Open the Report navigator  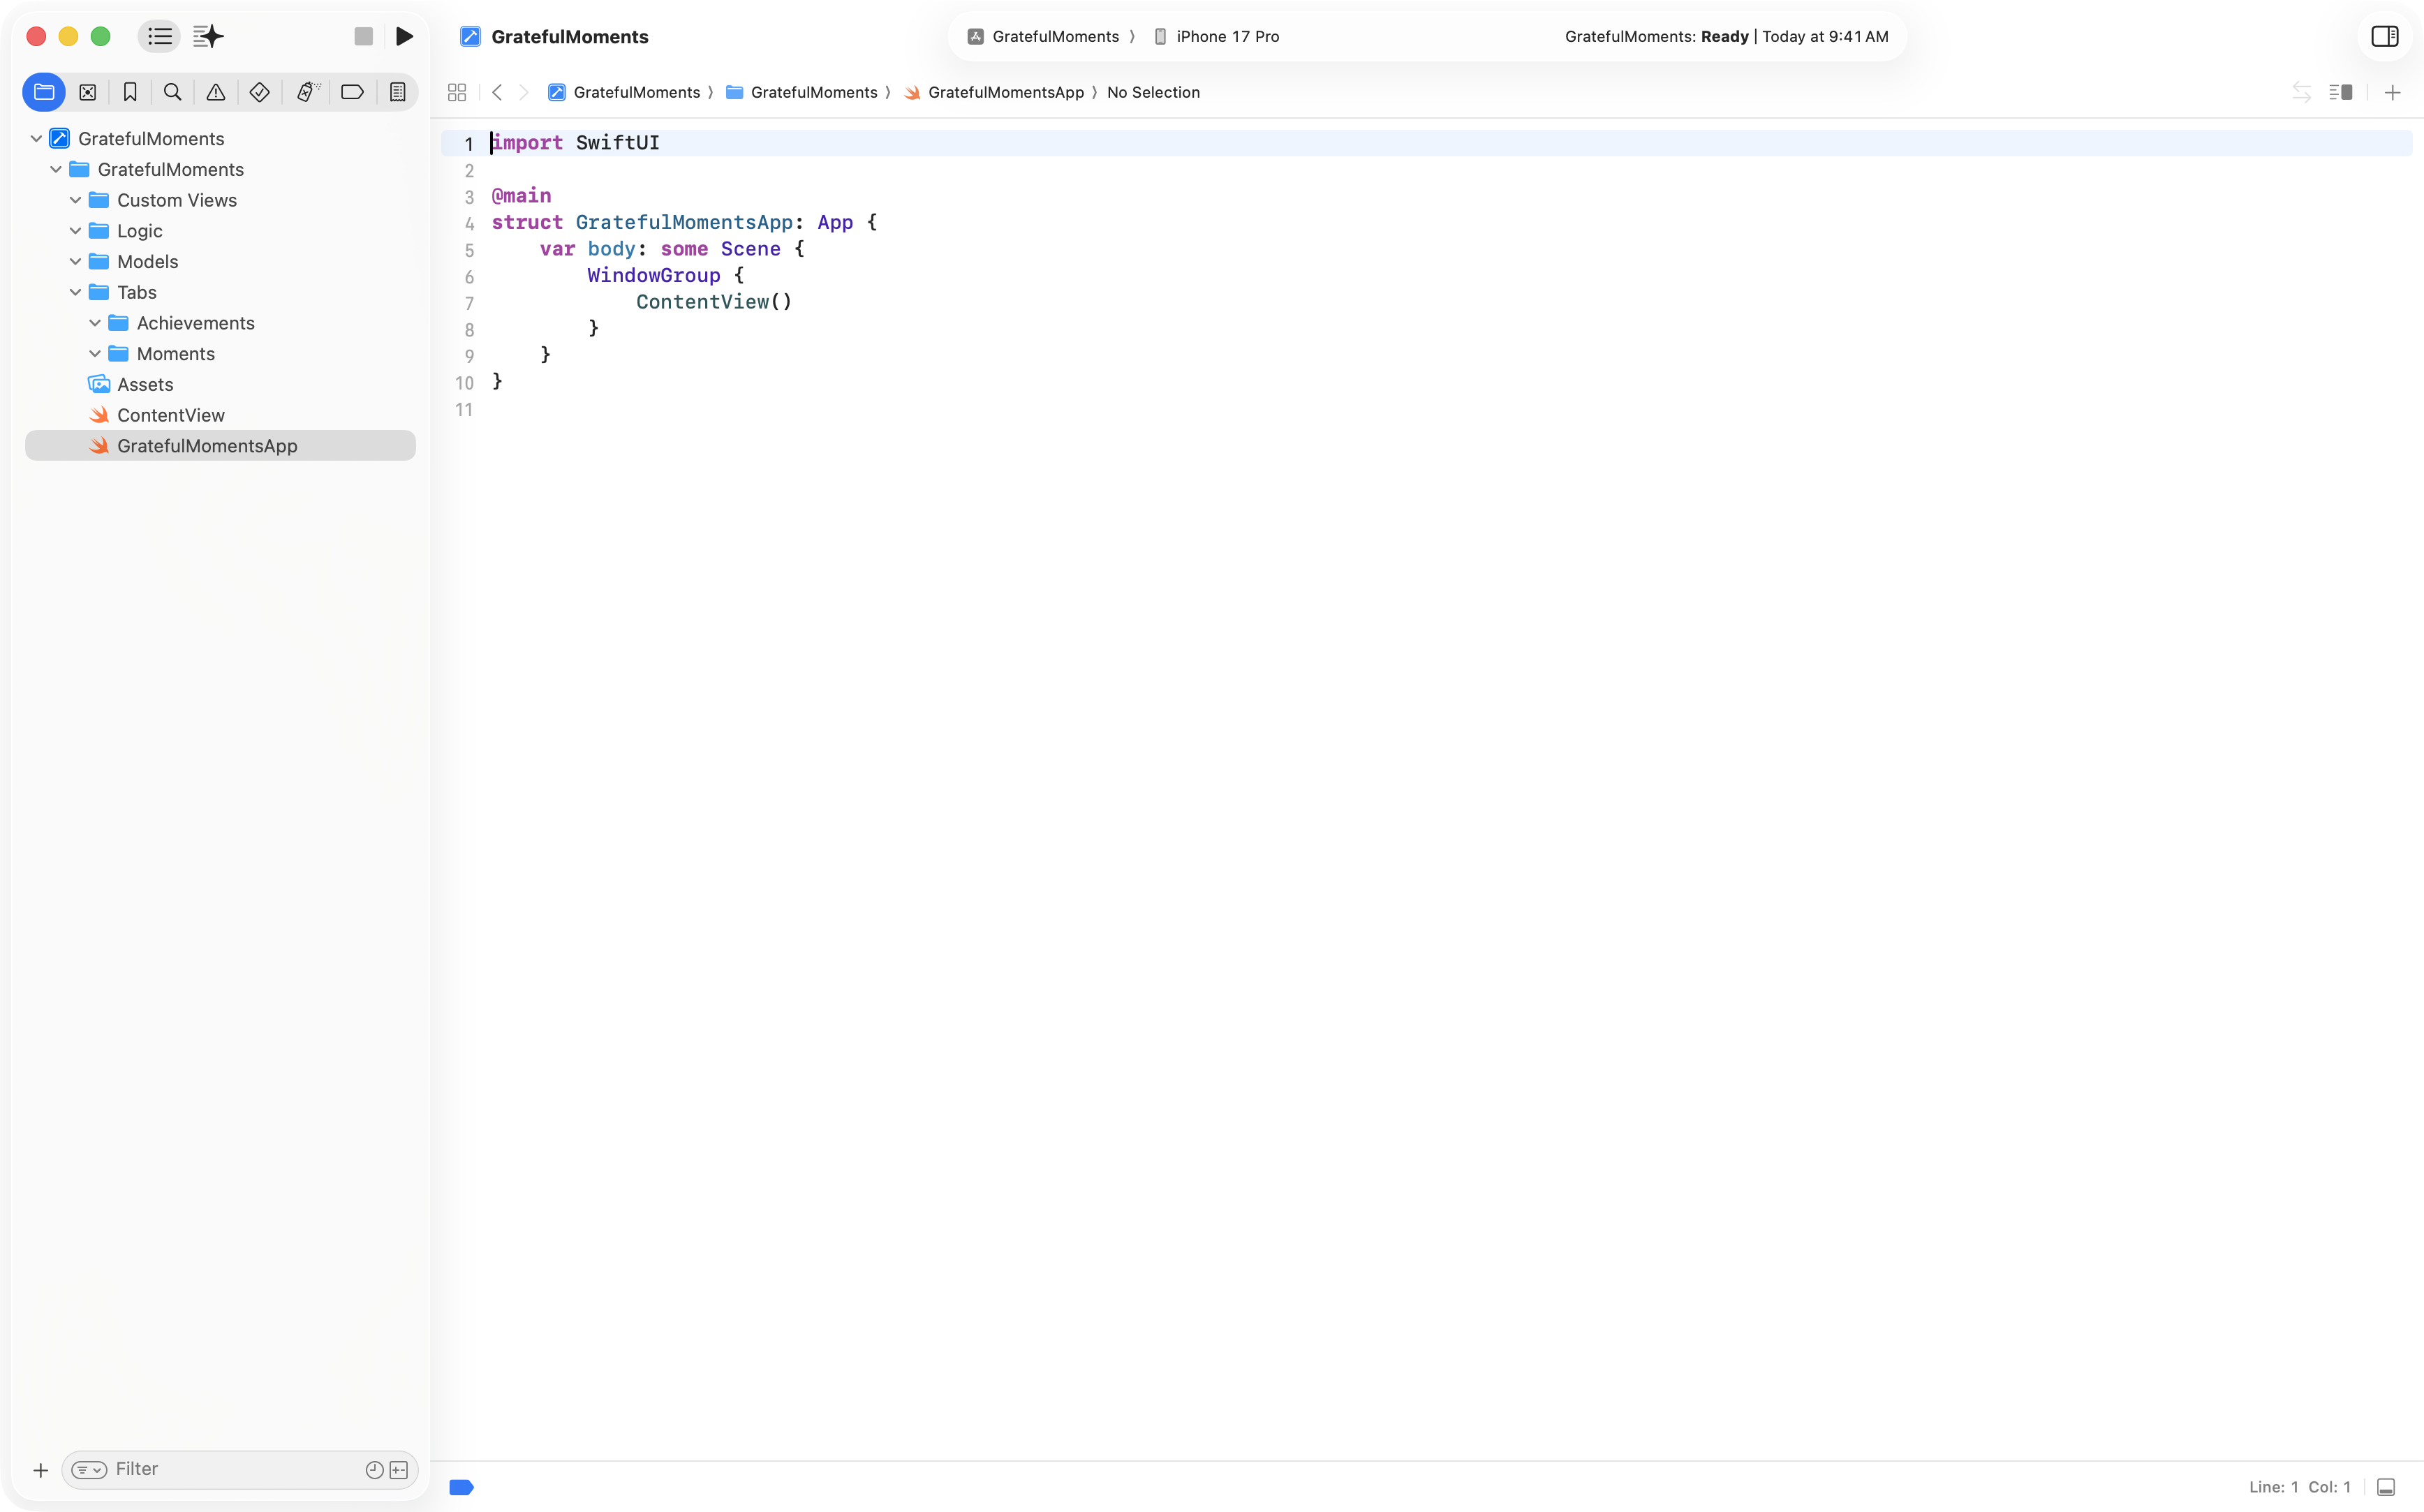(x=397, y=92)
